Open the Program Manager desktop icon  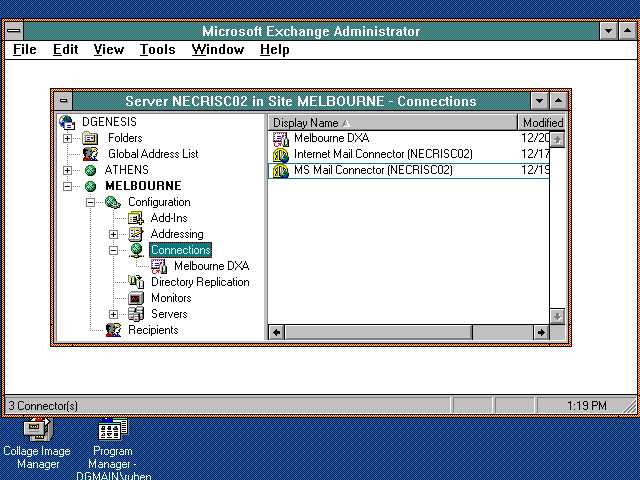click(x=113, y=429)
